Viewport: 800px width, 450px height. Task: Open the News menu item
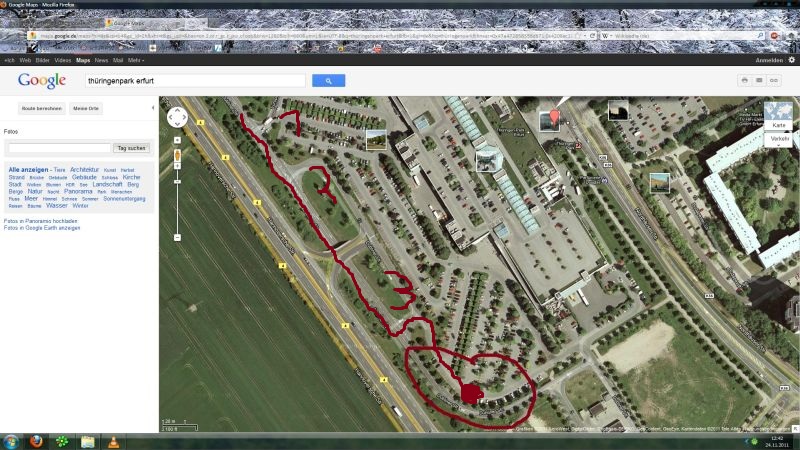coord(101,60)
